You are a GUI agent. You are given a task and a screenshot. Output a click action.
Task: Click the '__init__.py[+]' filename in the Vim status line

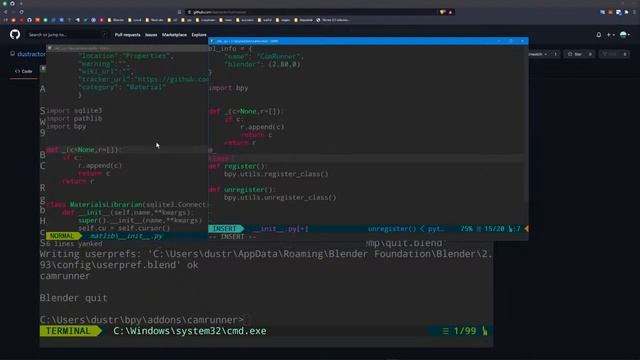280,229
